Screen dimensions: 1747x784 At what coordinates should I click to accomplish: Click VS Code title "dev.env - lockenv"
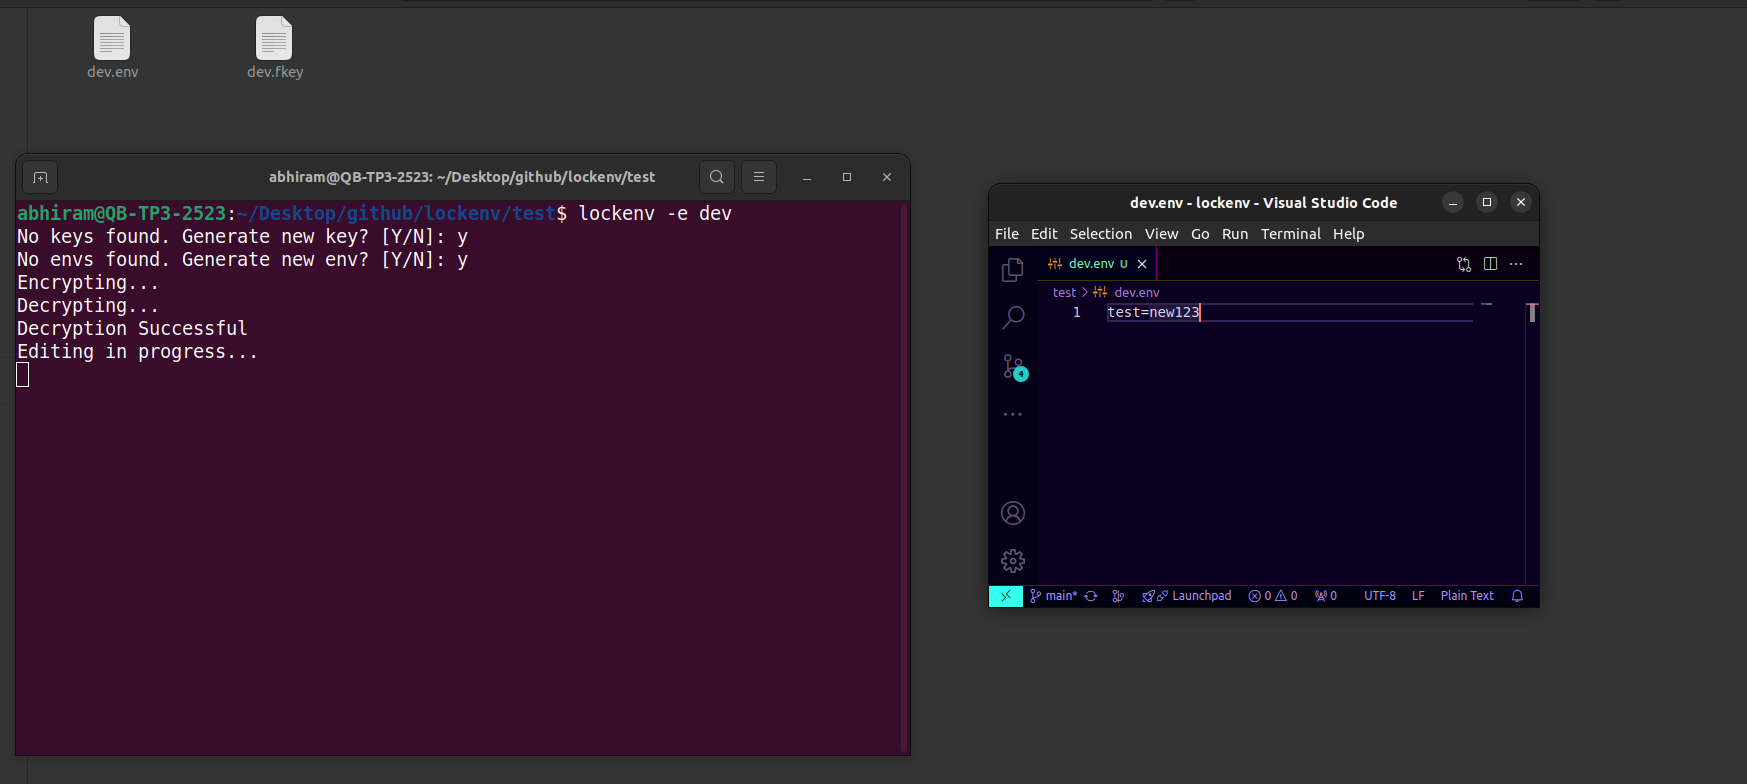(1264, 203)
